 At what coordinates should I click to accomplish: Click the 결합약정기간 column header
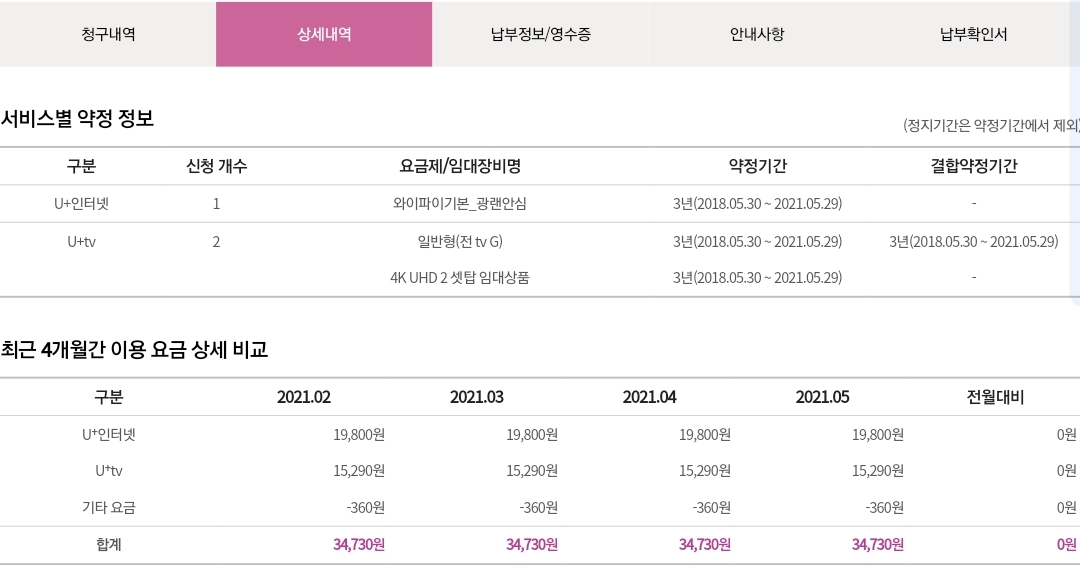tap(973, 166)
